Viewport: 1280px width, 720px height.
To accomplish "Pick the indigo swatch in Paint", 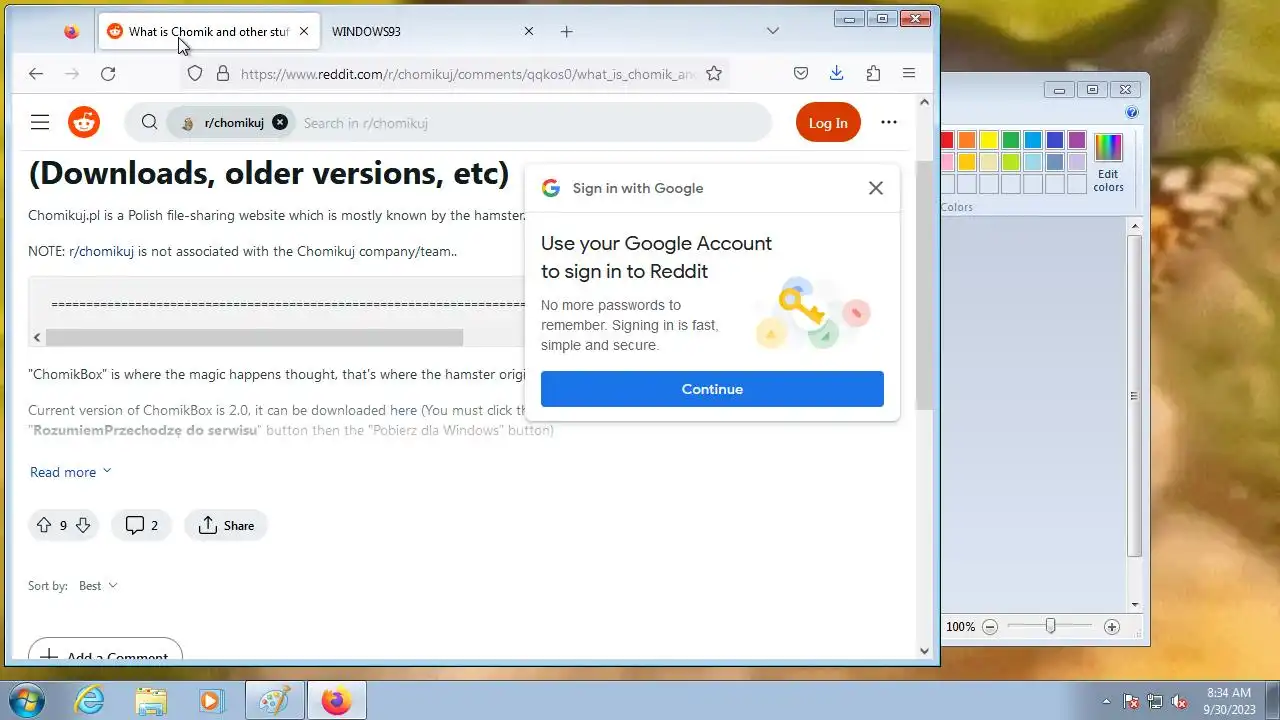I will 1055,140.
